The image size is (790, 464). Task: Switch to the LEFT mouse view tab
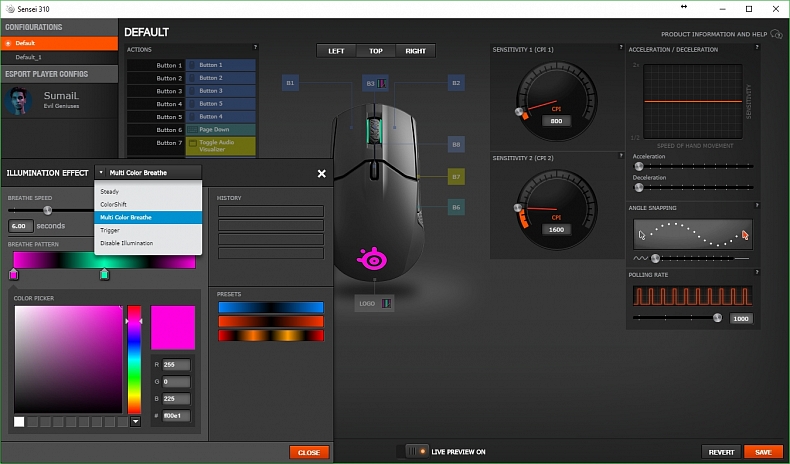tap(336, 51)
